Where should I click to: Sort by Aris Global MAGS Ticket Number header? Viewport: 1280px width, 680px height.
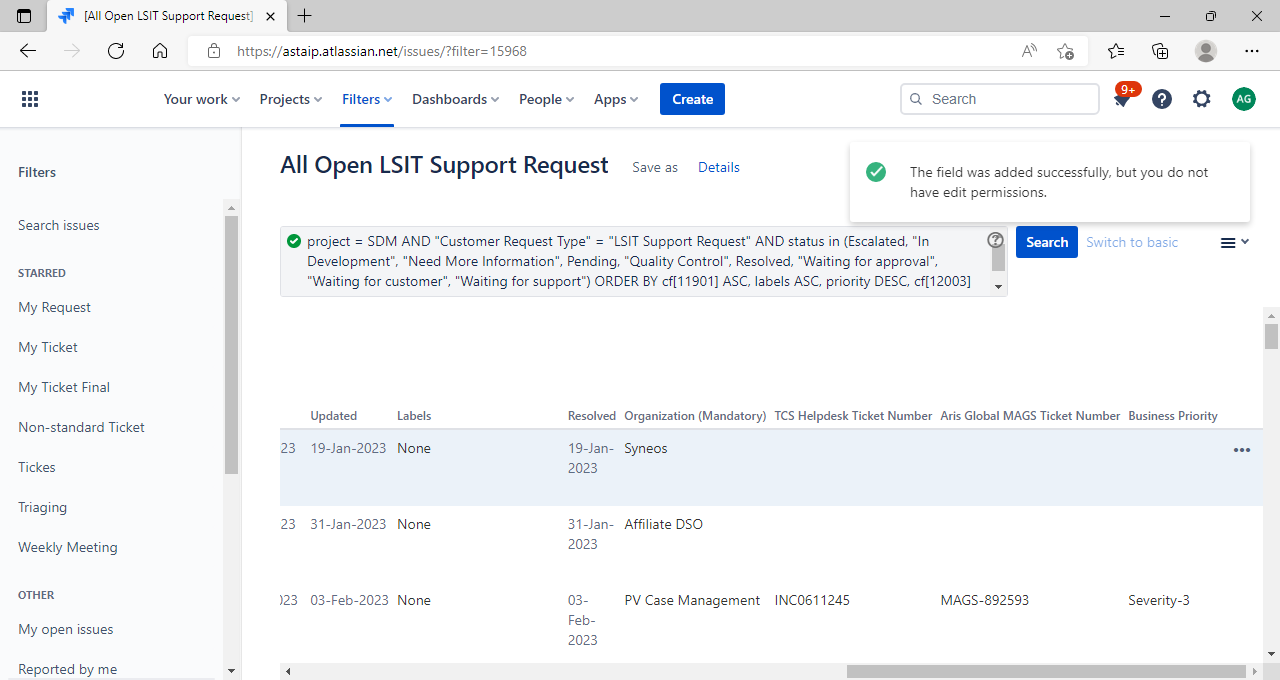[x=1030, y=416]
